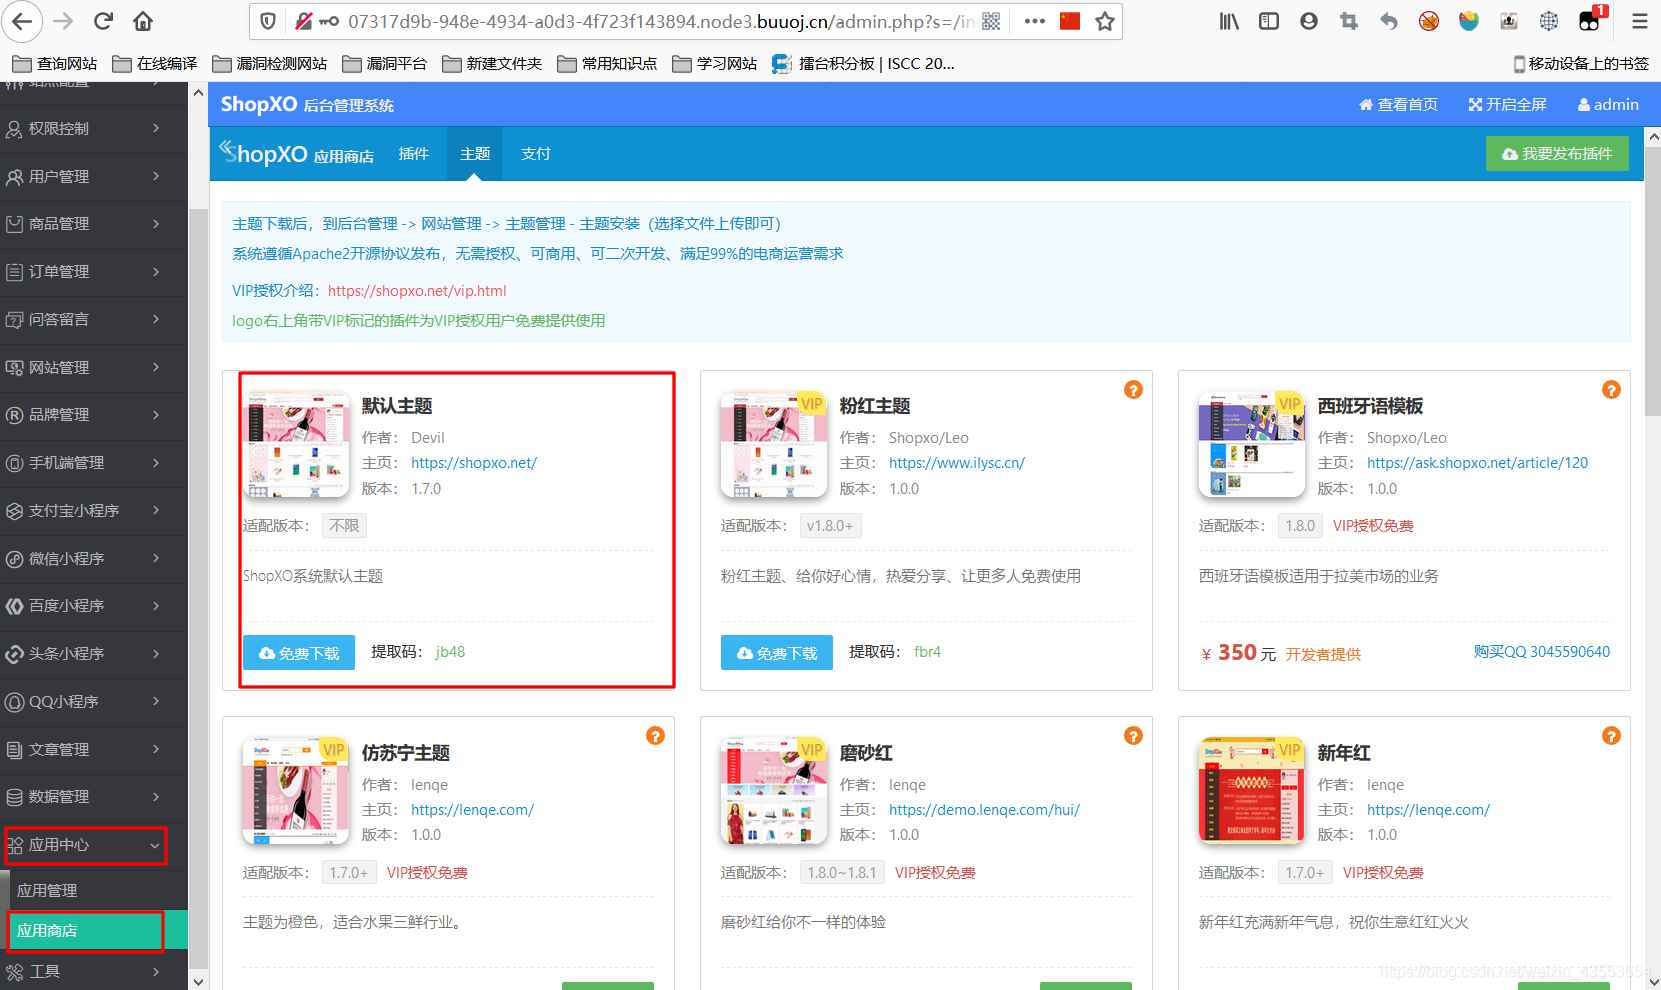Expand 微信小程序 sidebar section
The height and width of the screenshot is (990, 1661).
pos(94,559)
